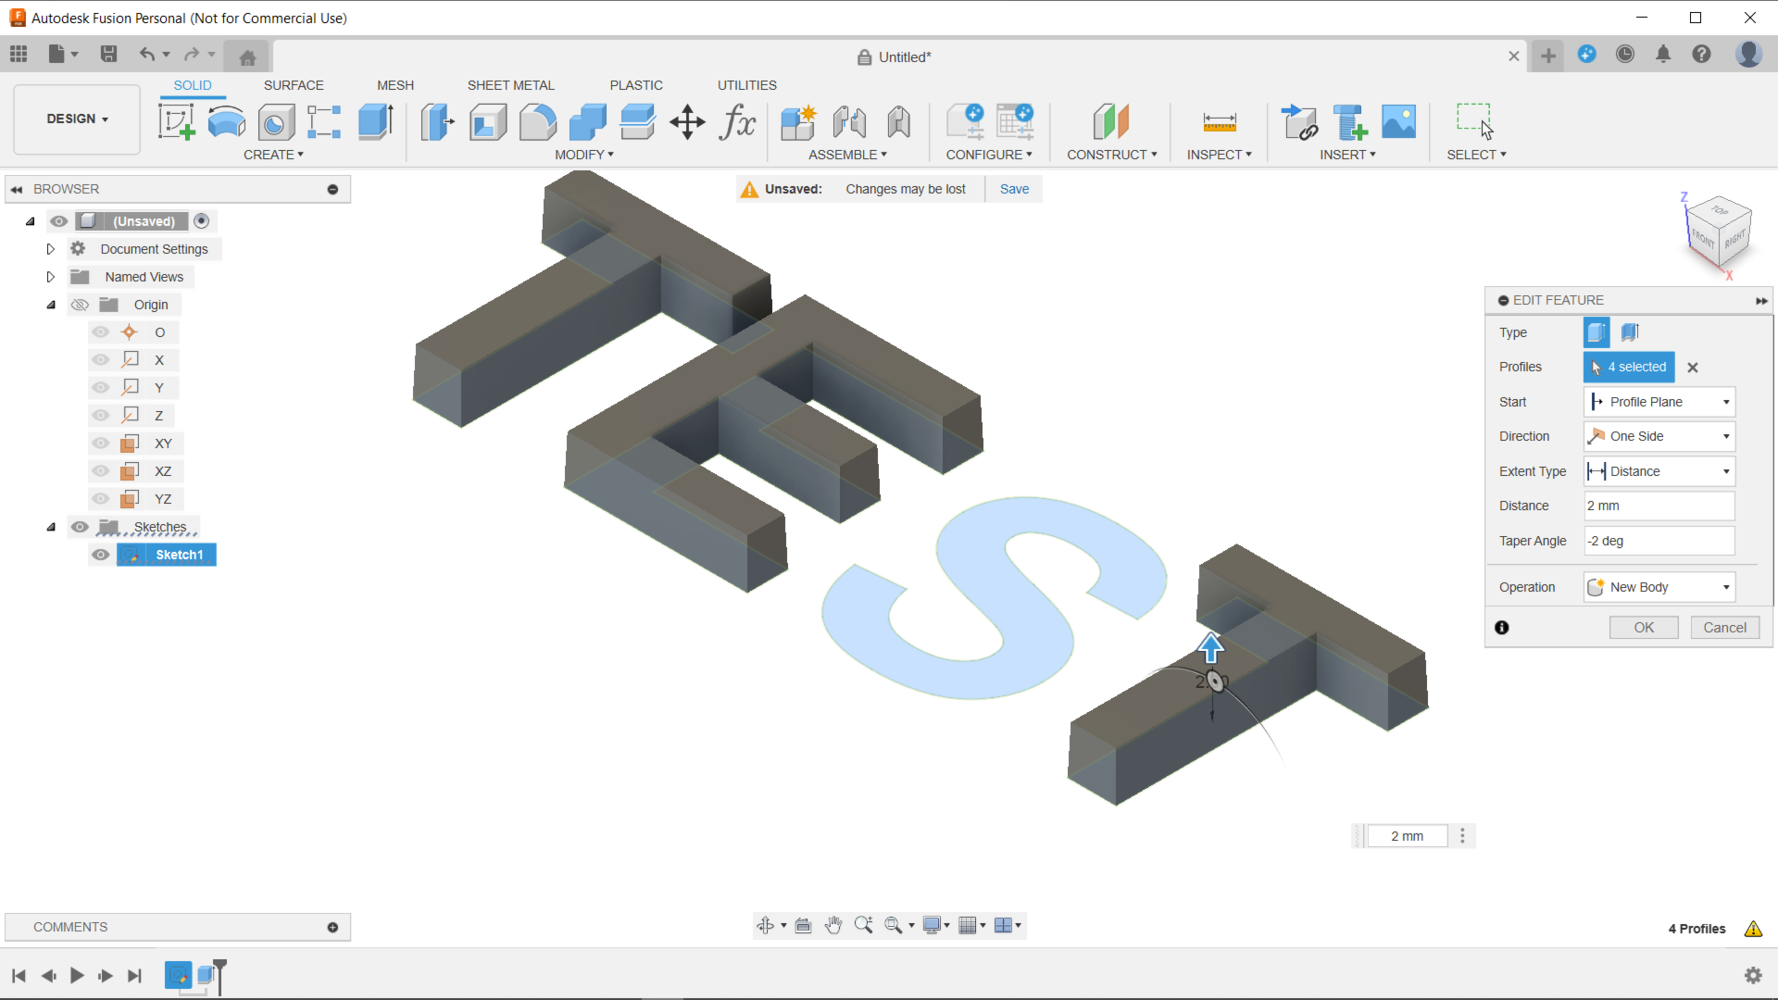
Task: Toggle visibility of origin point O
Action: point(101,332)
